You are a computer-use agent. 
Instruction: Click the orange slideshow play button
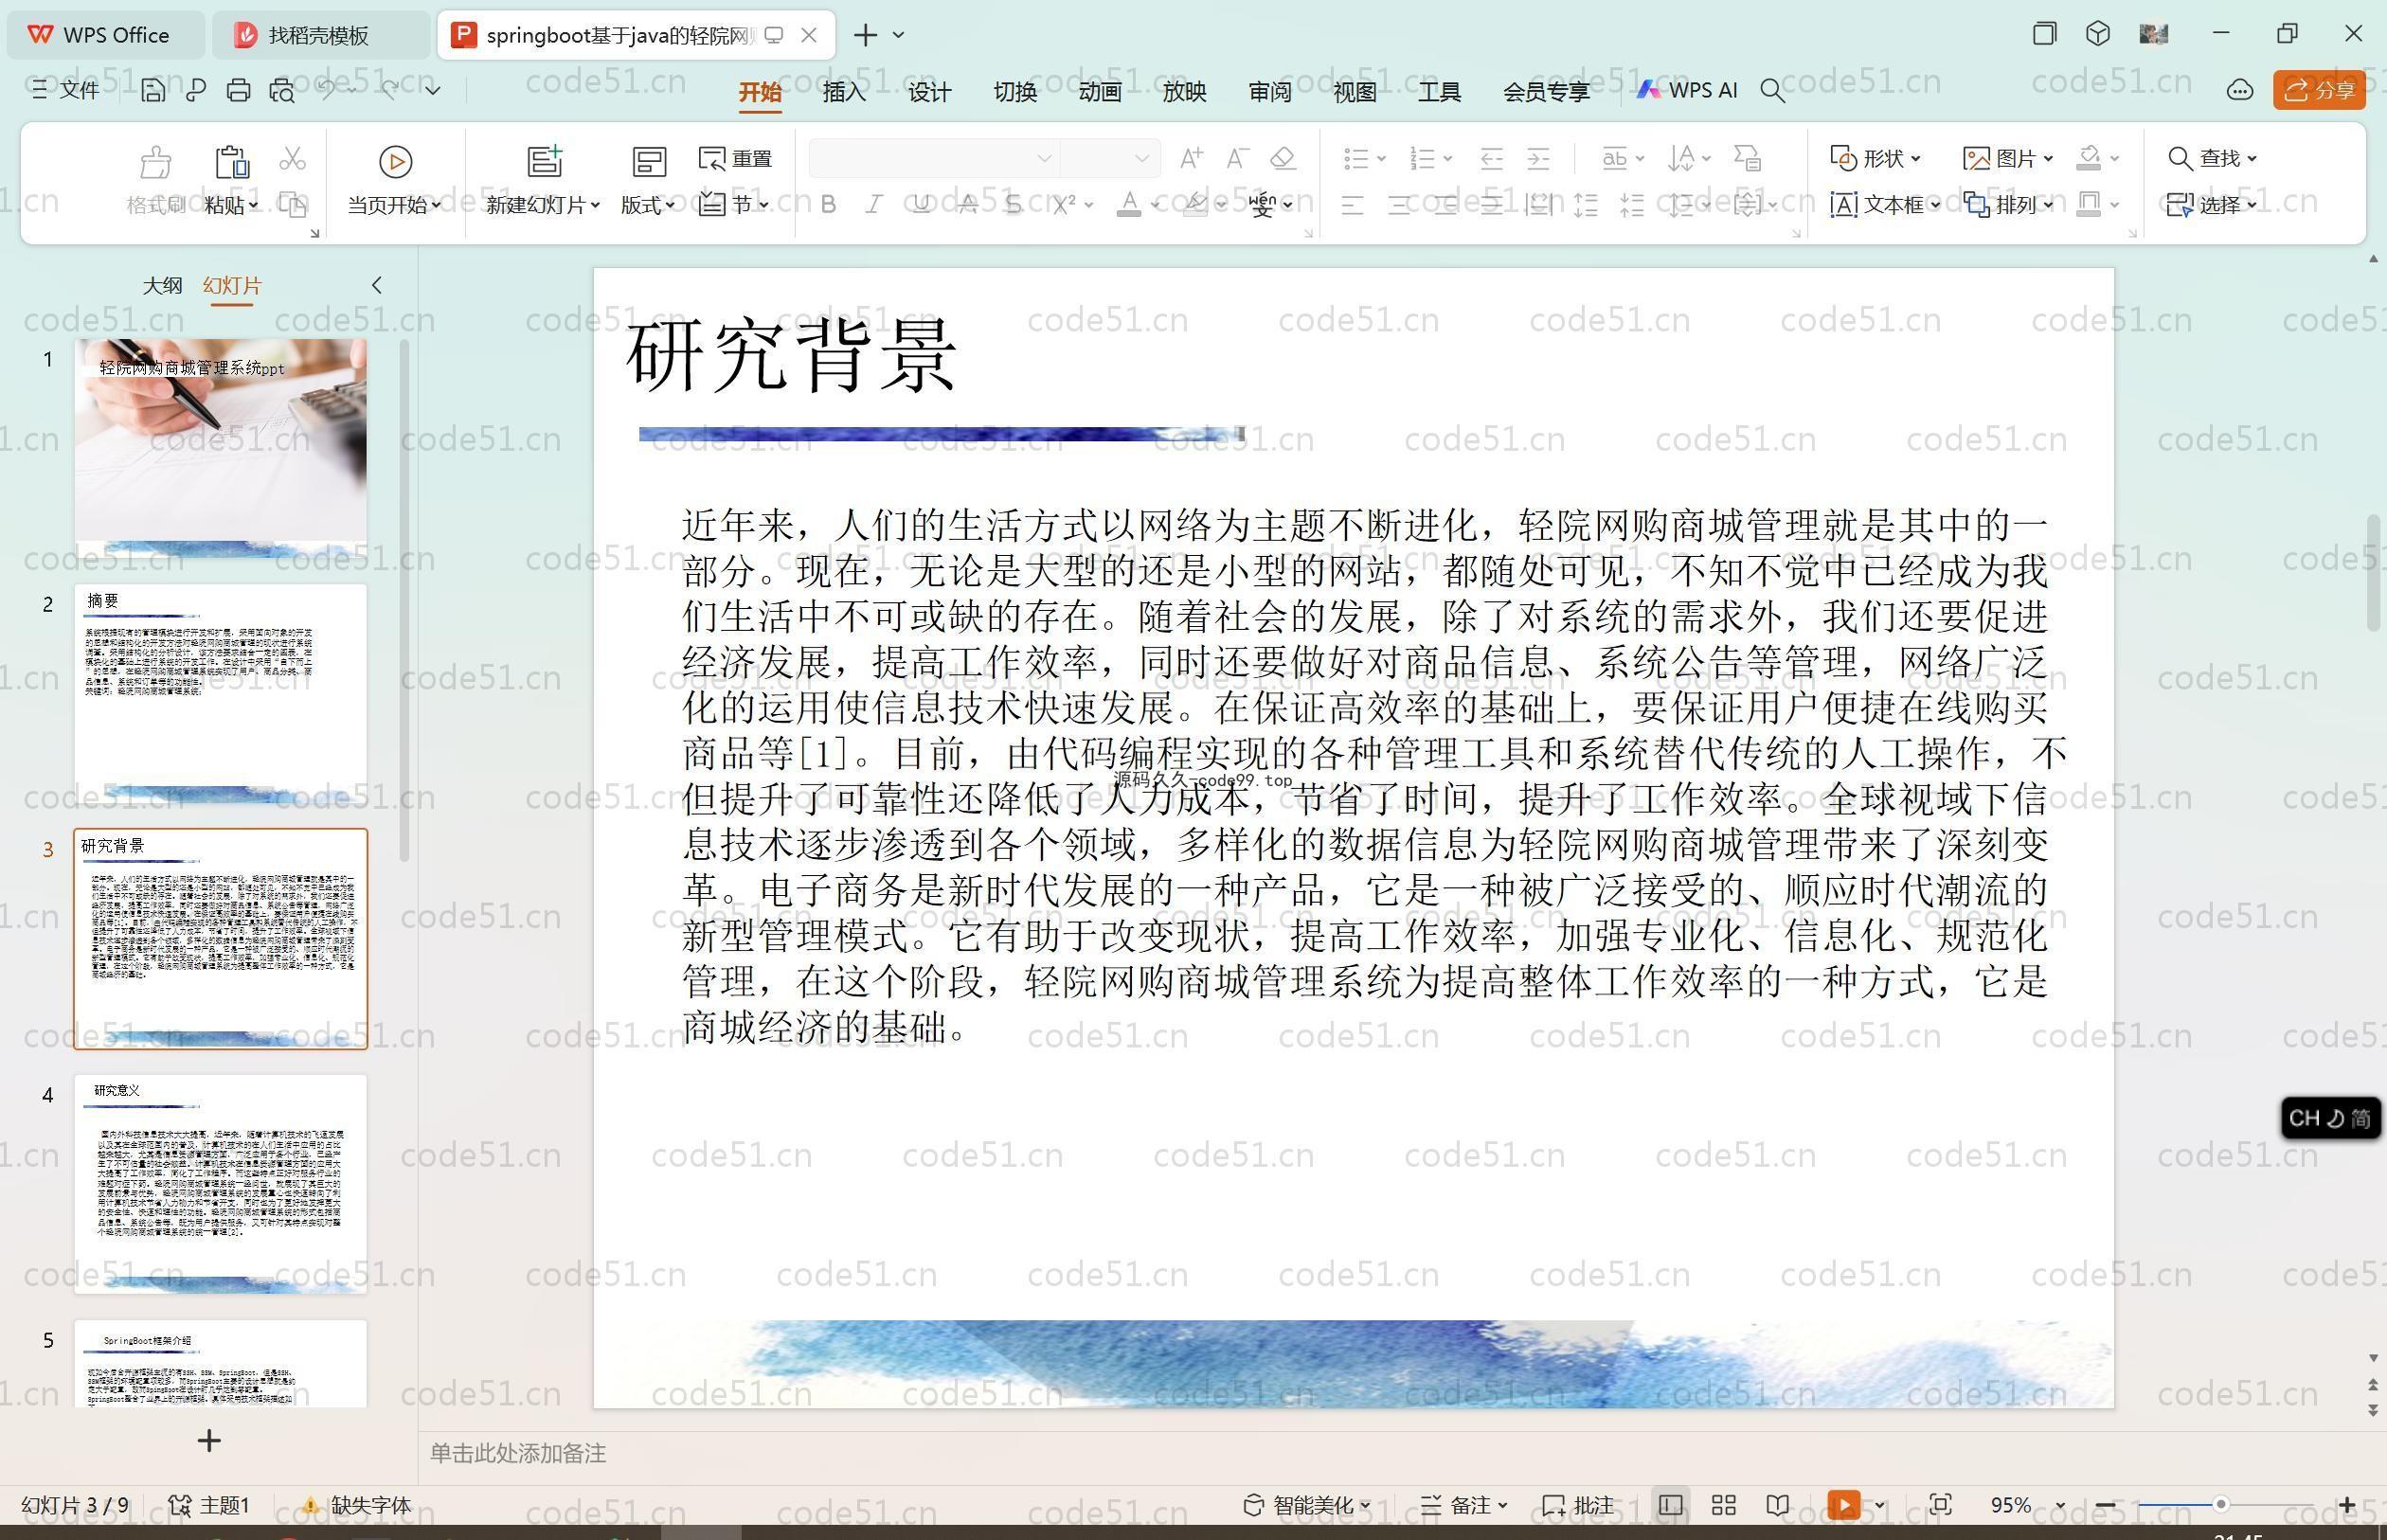(x=1843, y=1505)
